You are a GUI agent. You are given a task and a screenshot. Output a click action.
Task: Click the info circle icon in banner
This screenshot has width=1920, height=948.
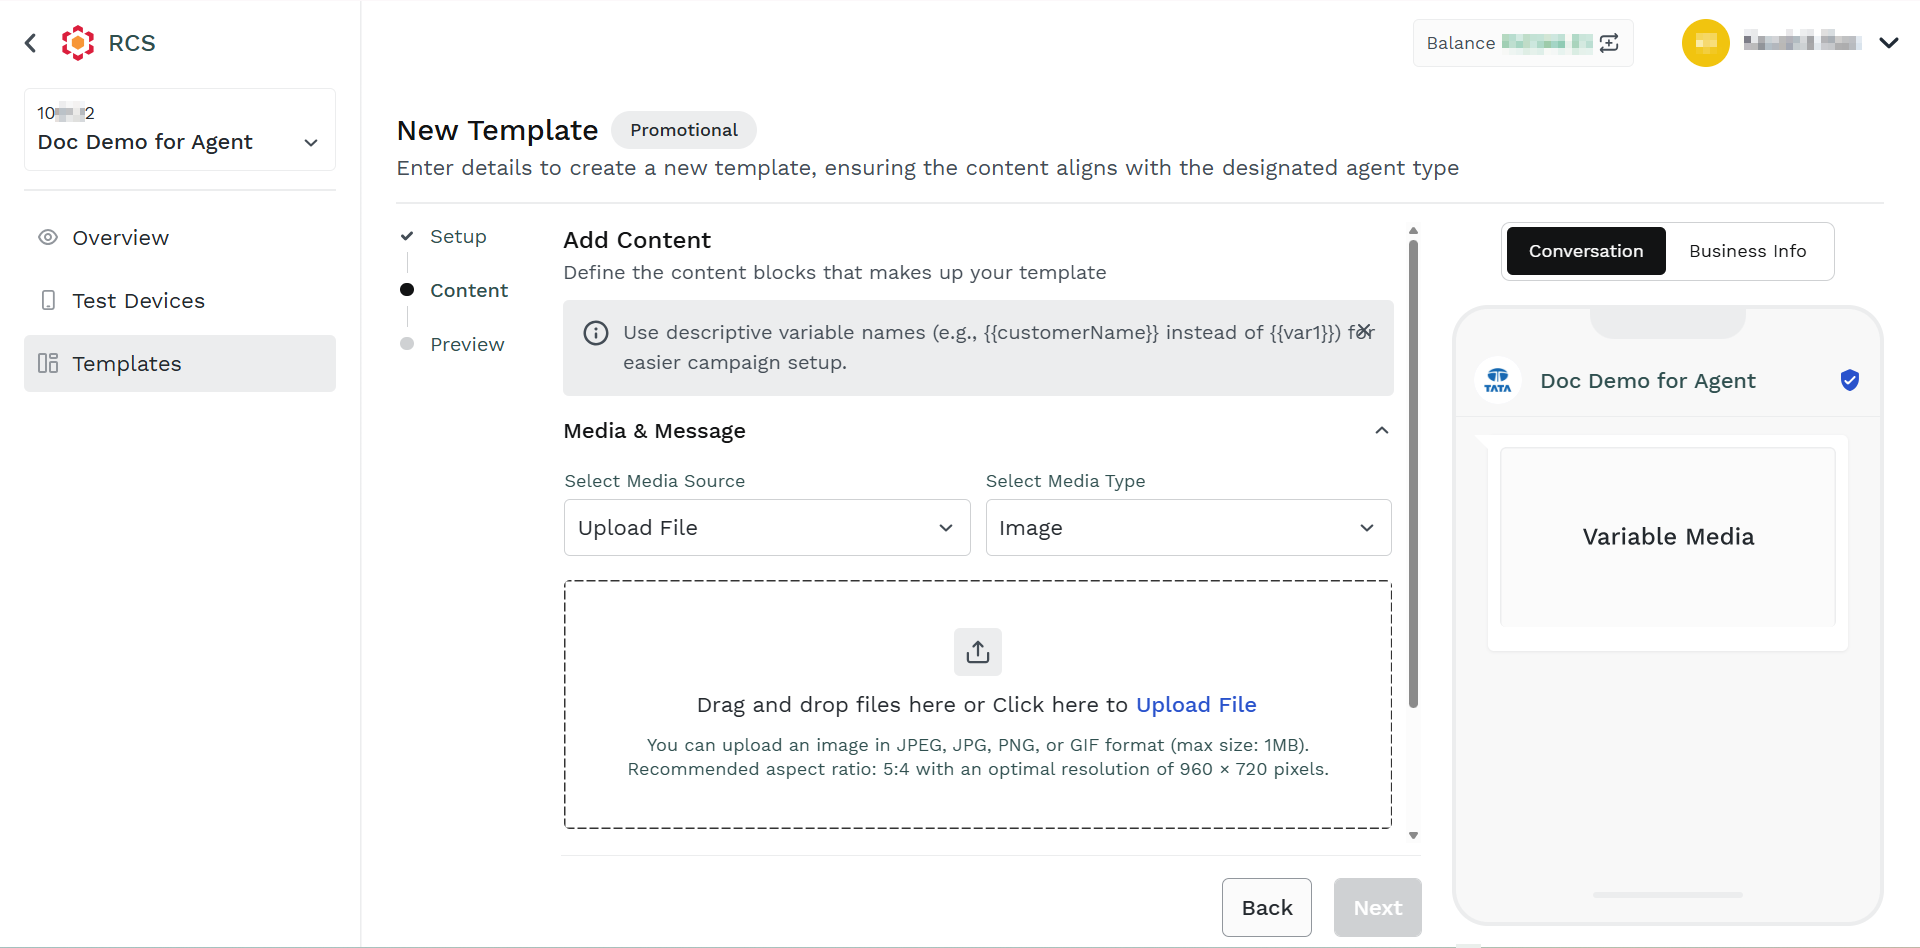point(596,333)
